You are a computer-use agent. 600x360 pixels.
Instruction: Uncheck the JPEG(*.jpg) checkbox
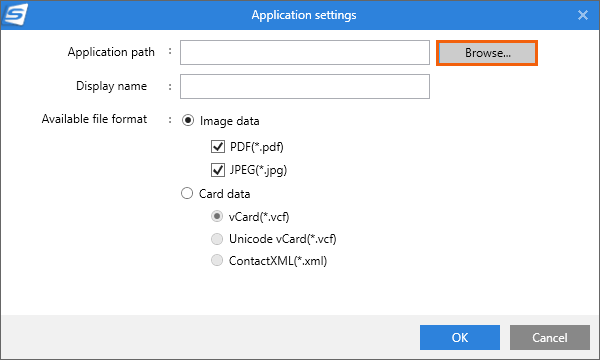pos(218,170)
